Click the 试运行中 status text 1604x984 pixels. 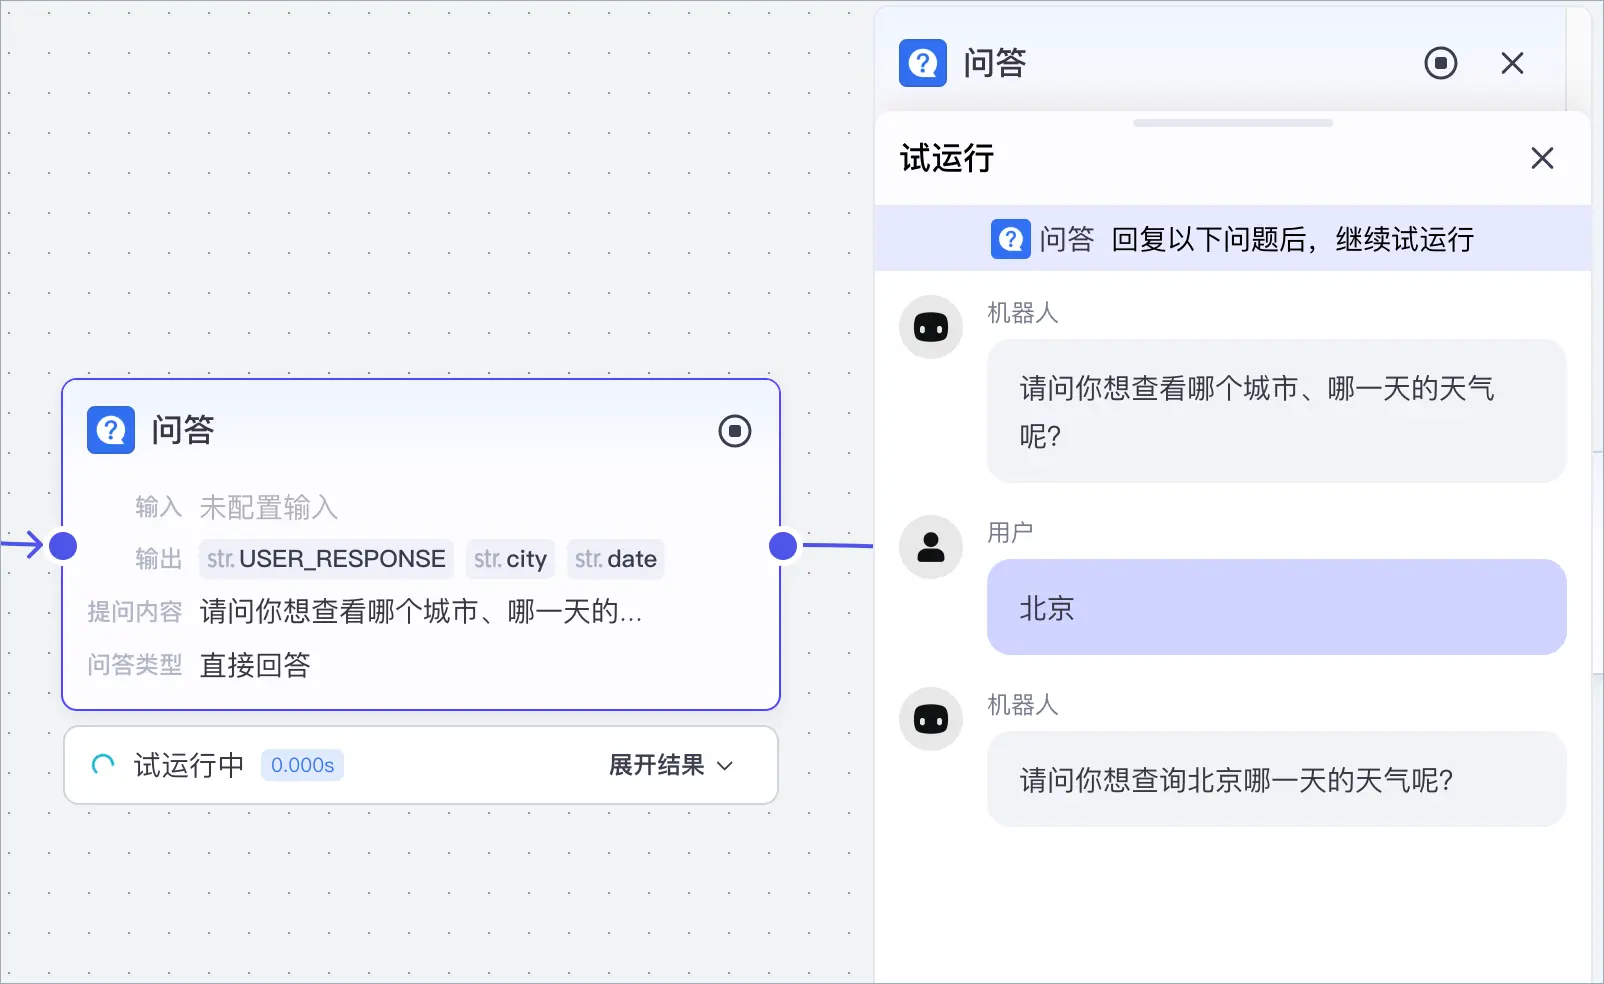coord(189,765)
